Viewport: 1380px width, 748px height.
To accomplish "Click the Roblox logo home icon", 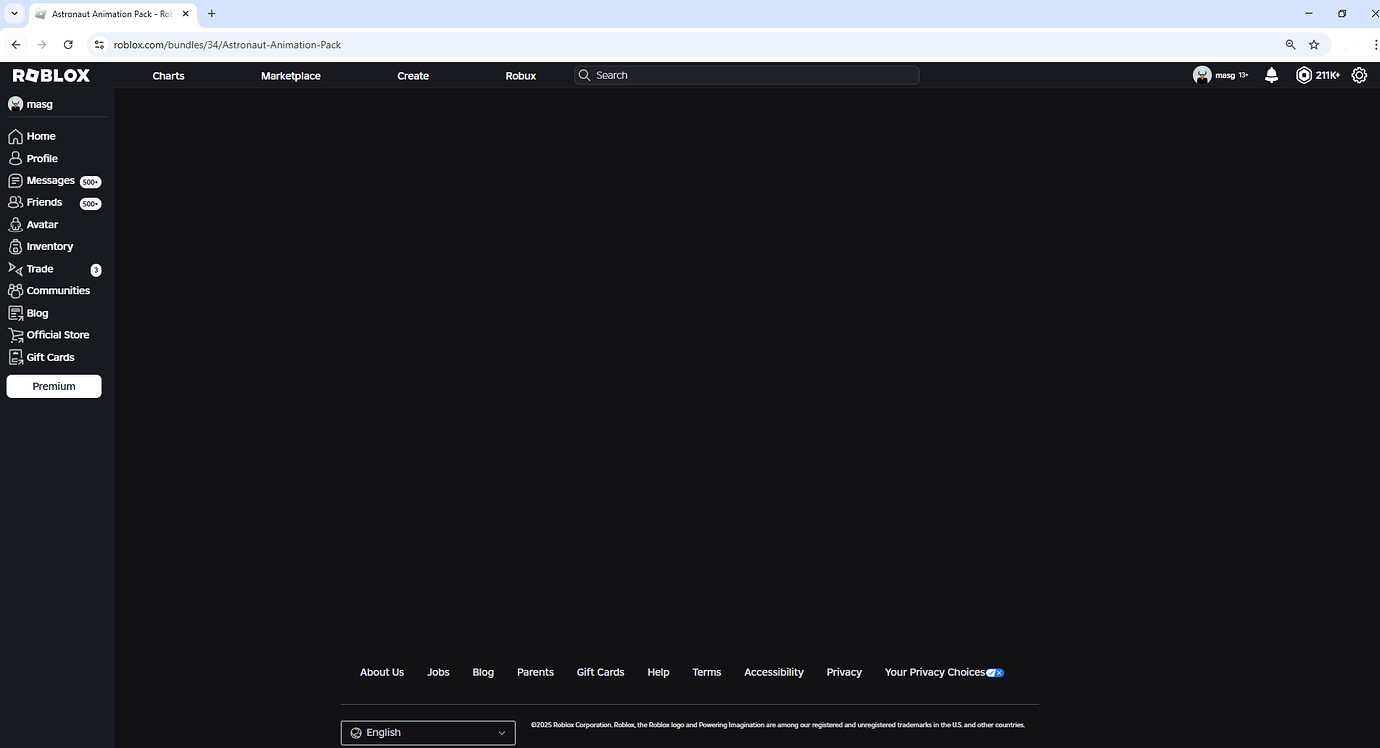I will (48, 74).
